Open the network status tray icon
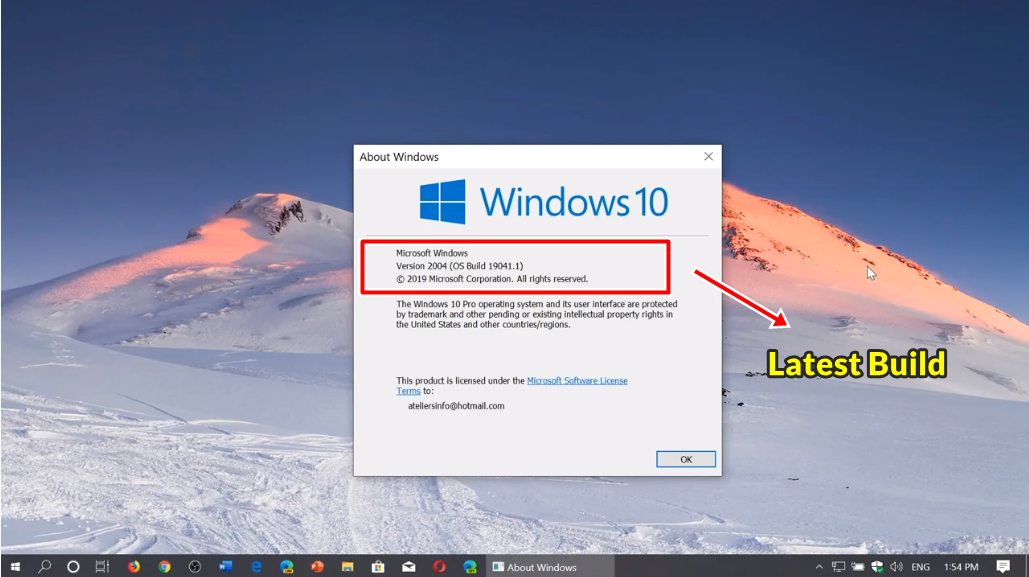The image size is (1029, 577). click(x=838, y=567)
